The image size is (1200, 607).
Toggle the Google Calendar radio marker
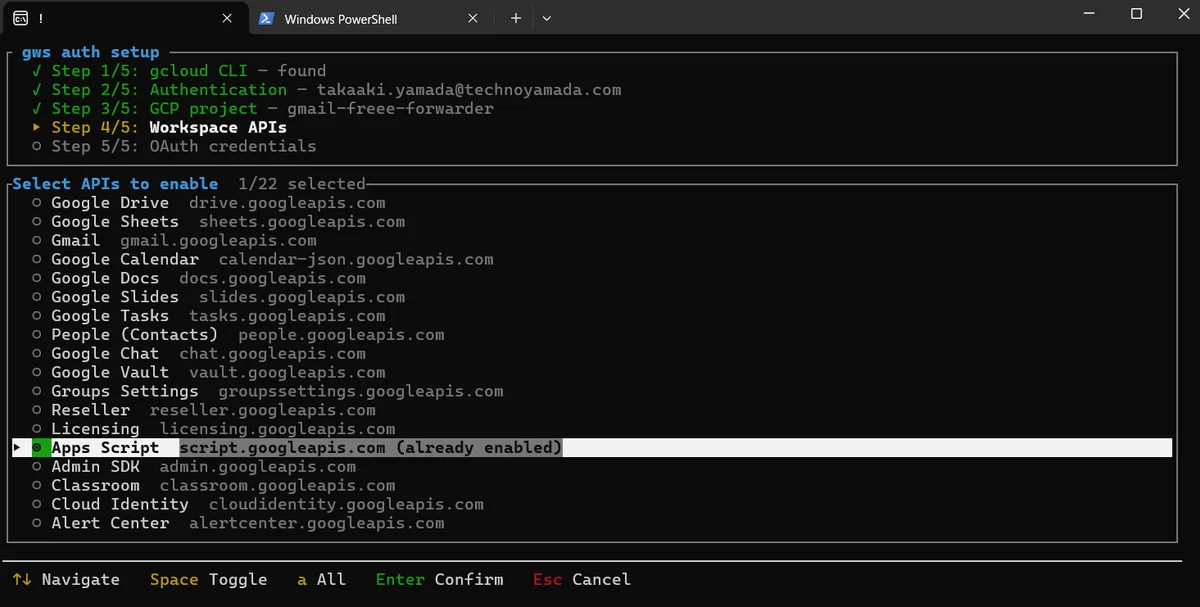coord(37,260)
